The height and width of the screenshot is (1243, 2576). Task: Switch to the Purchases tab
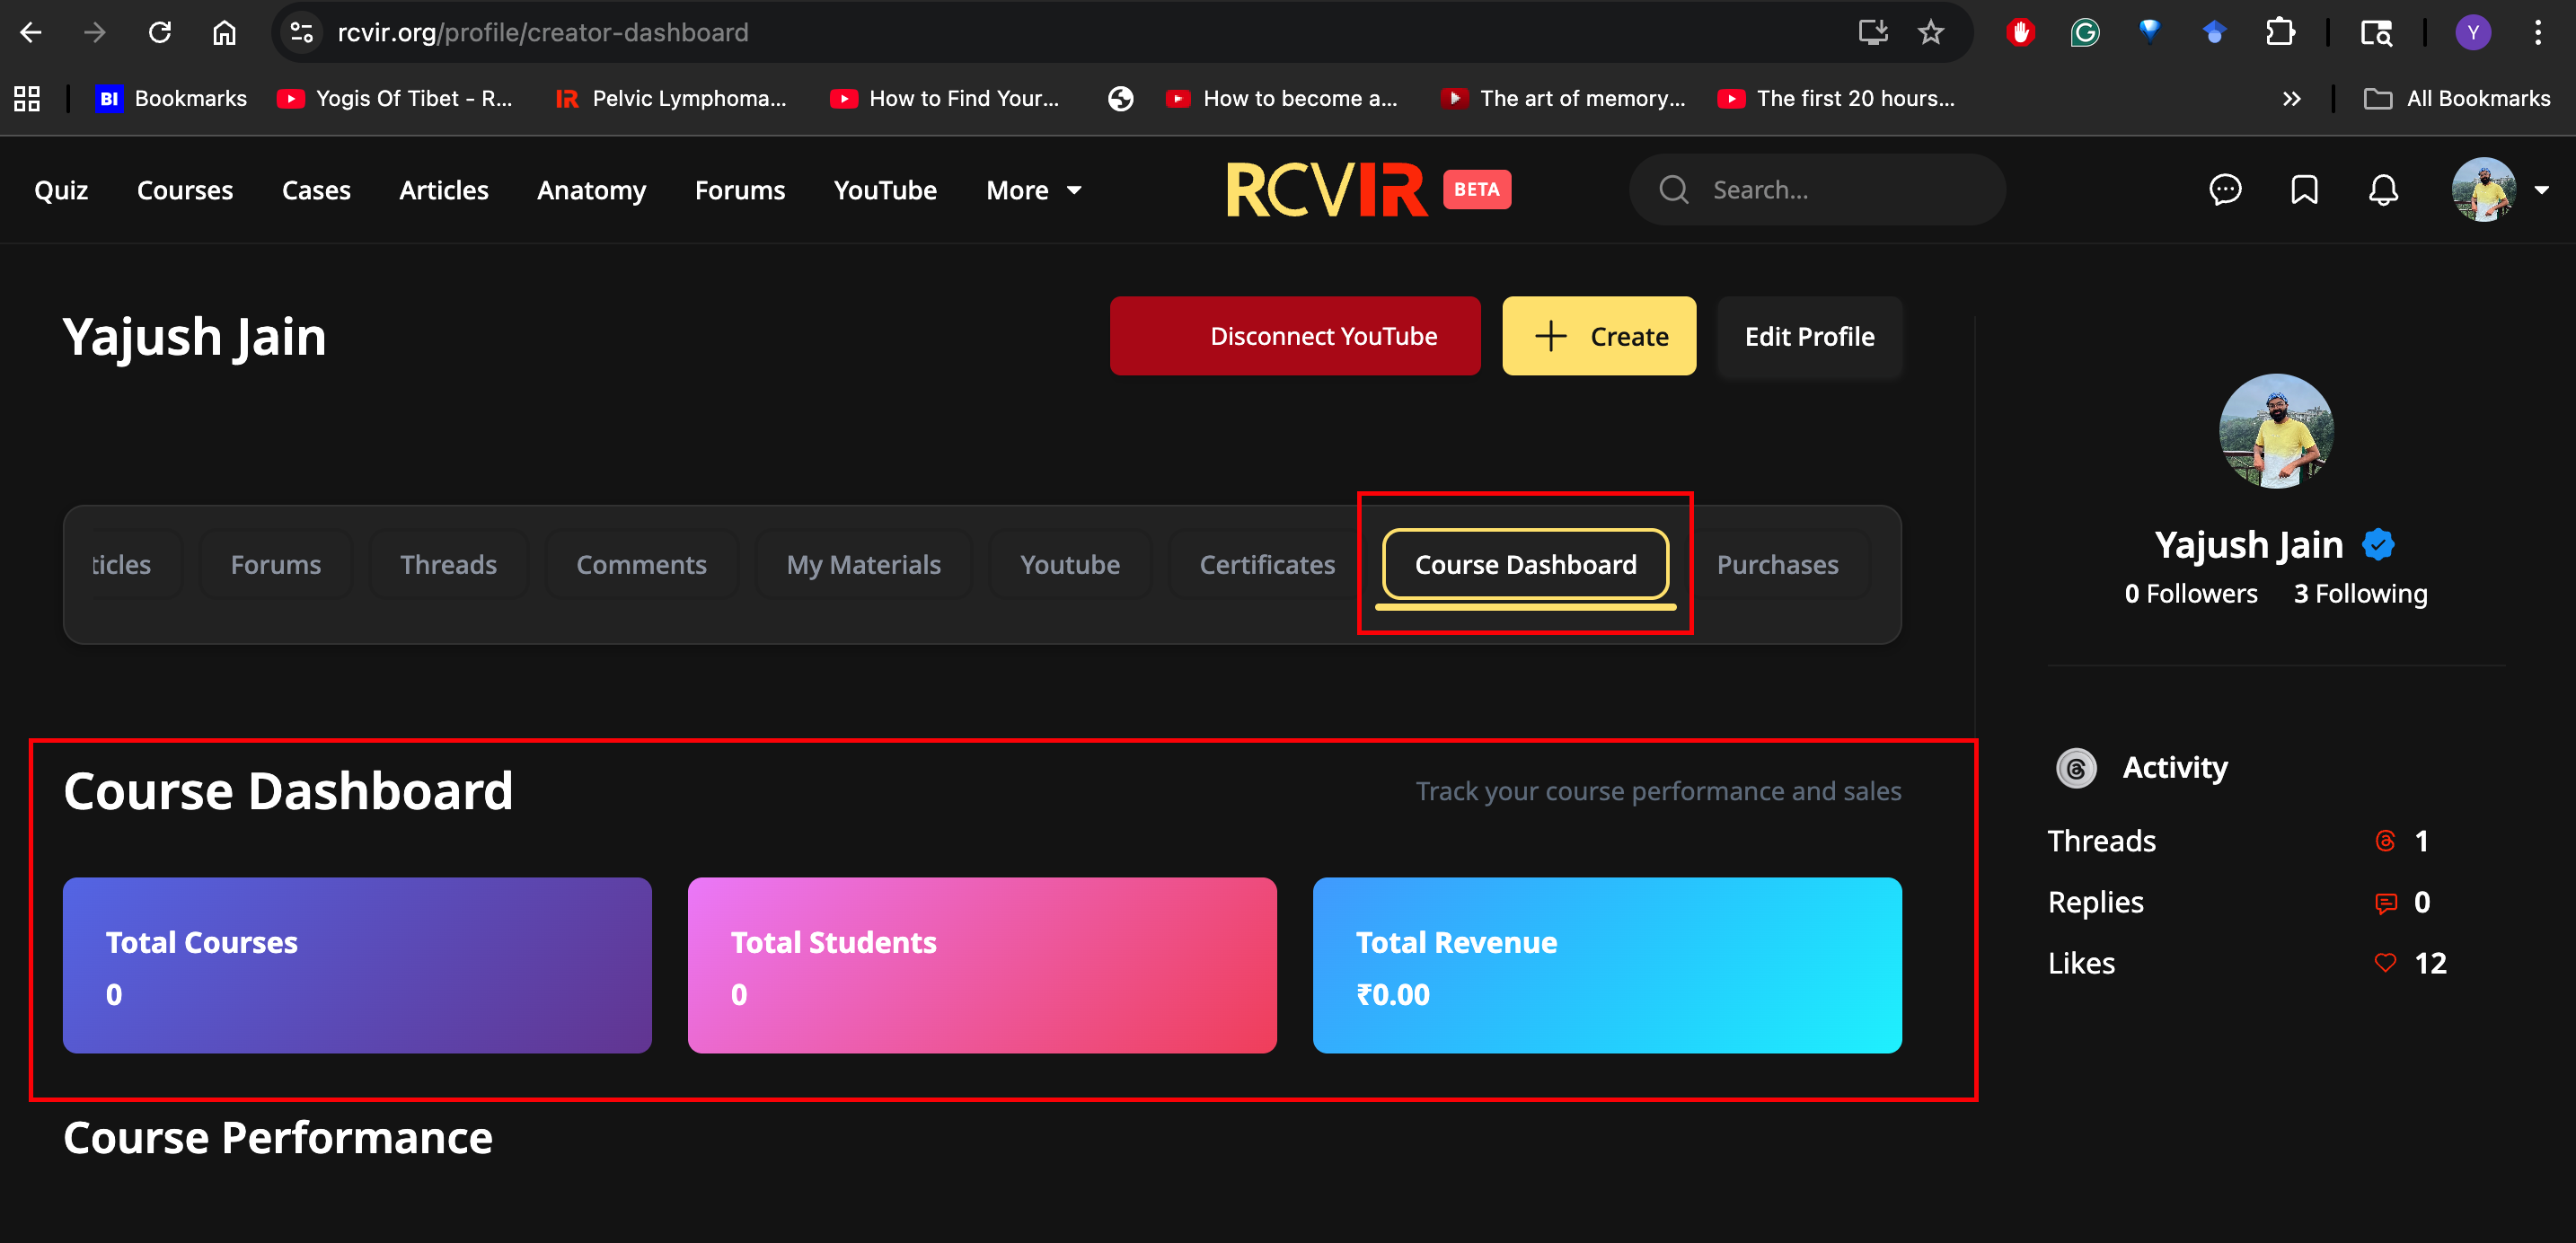click(x=1777, y=565)
